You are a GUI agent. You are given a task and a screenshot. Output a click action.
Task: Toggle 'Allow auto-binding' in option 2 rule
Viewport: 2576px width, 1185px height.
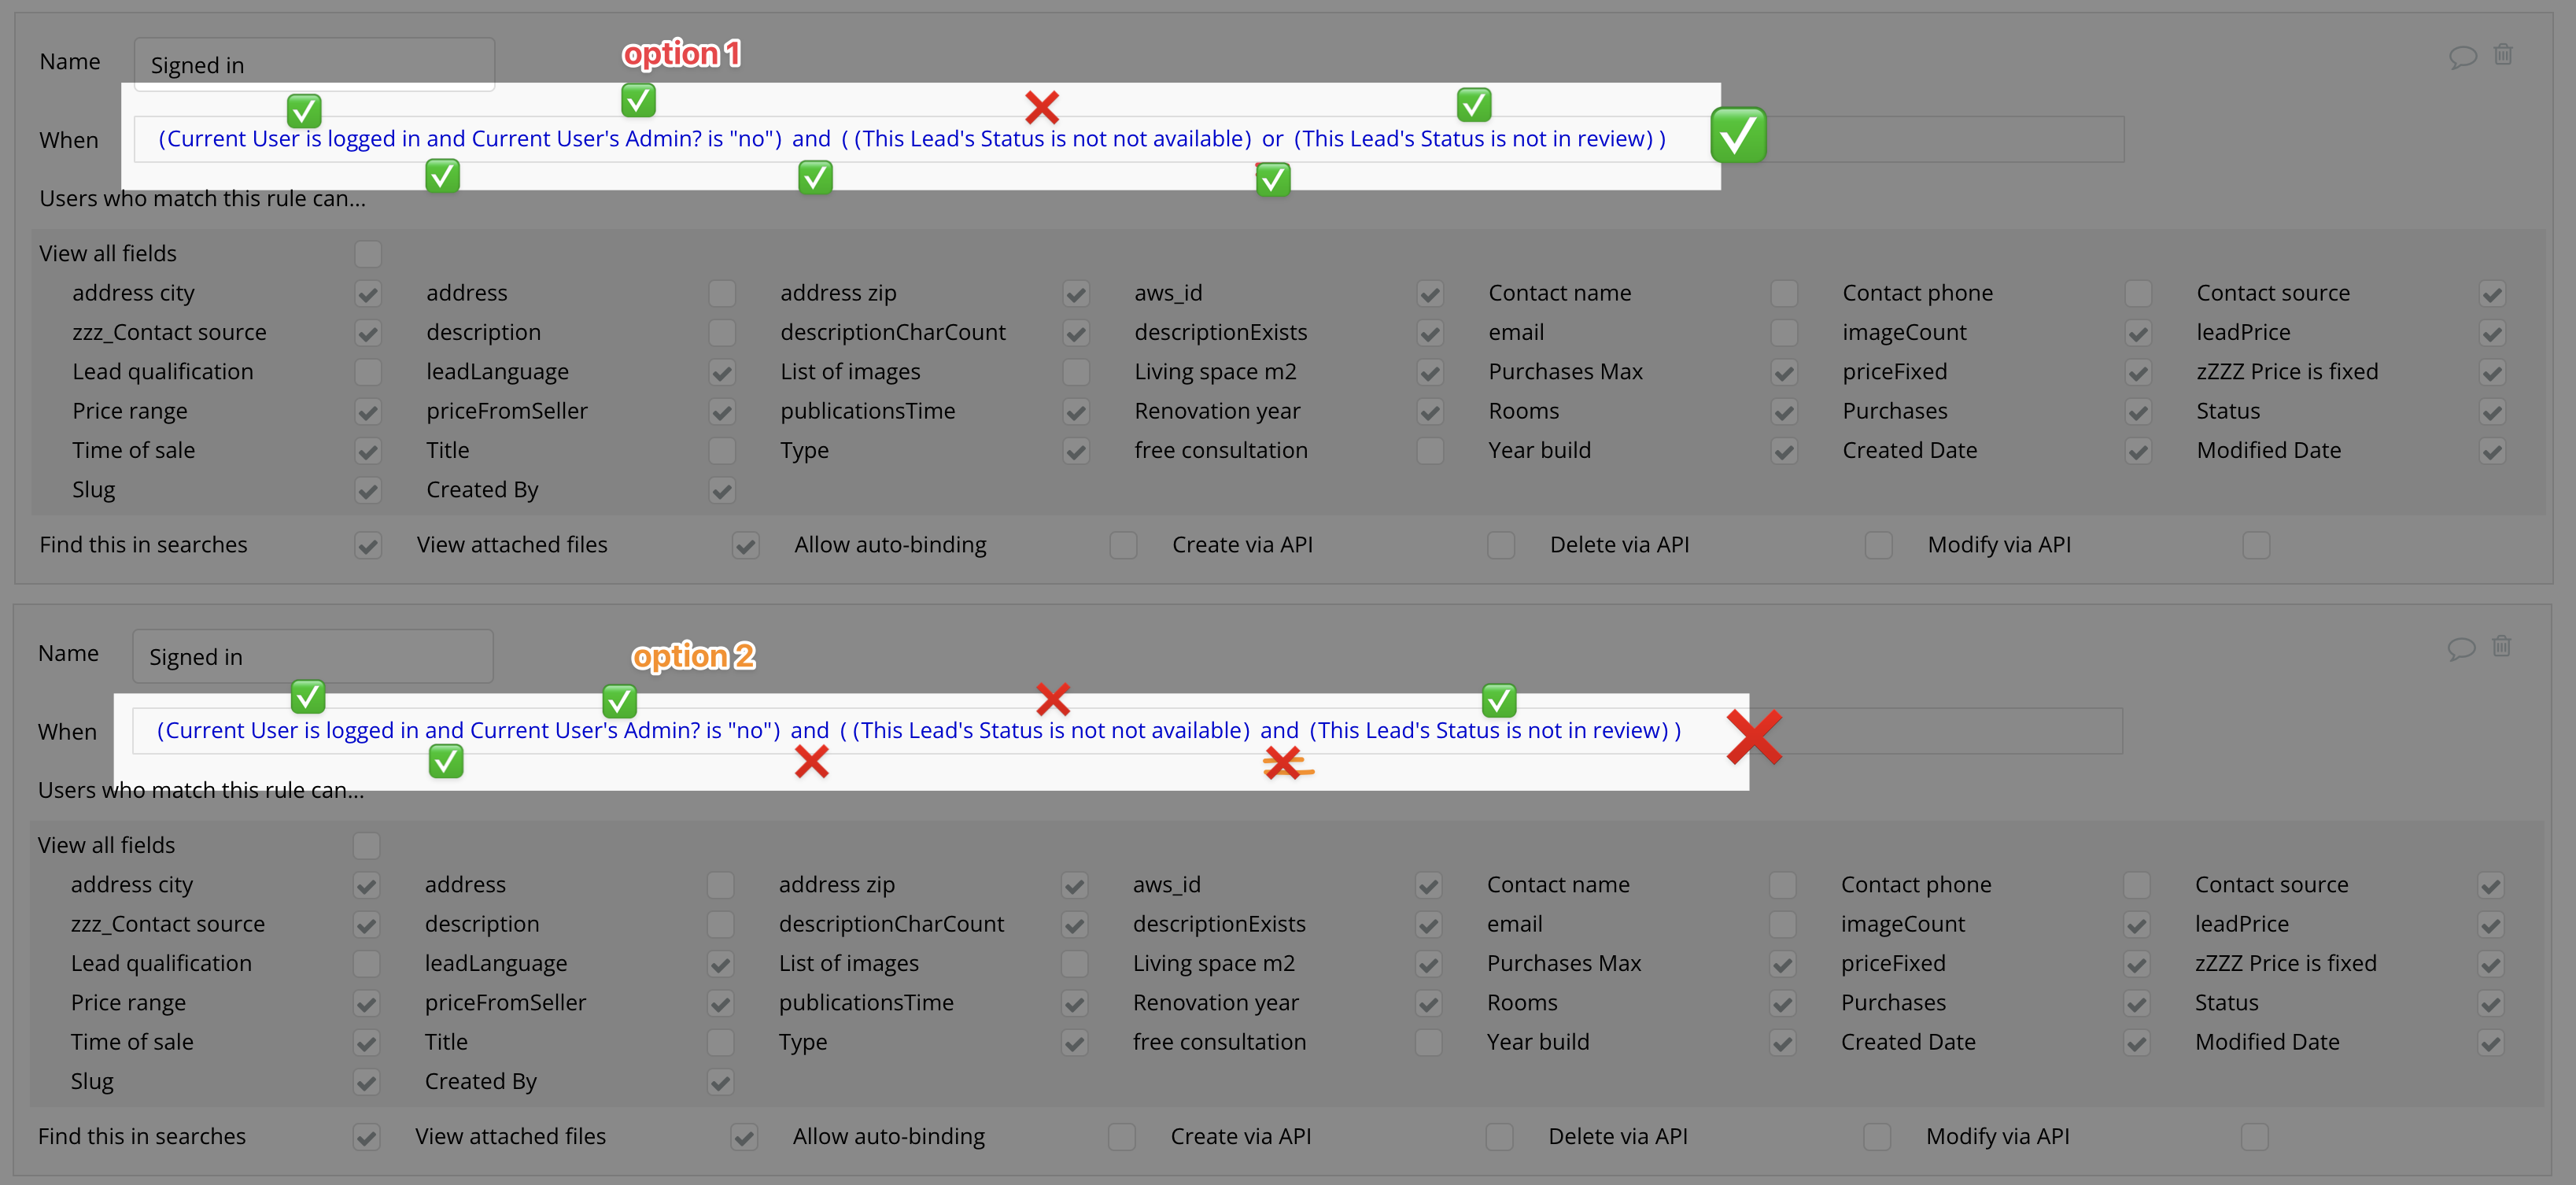(x=1122, y=1137)
